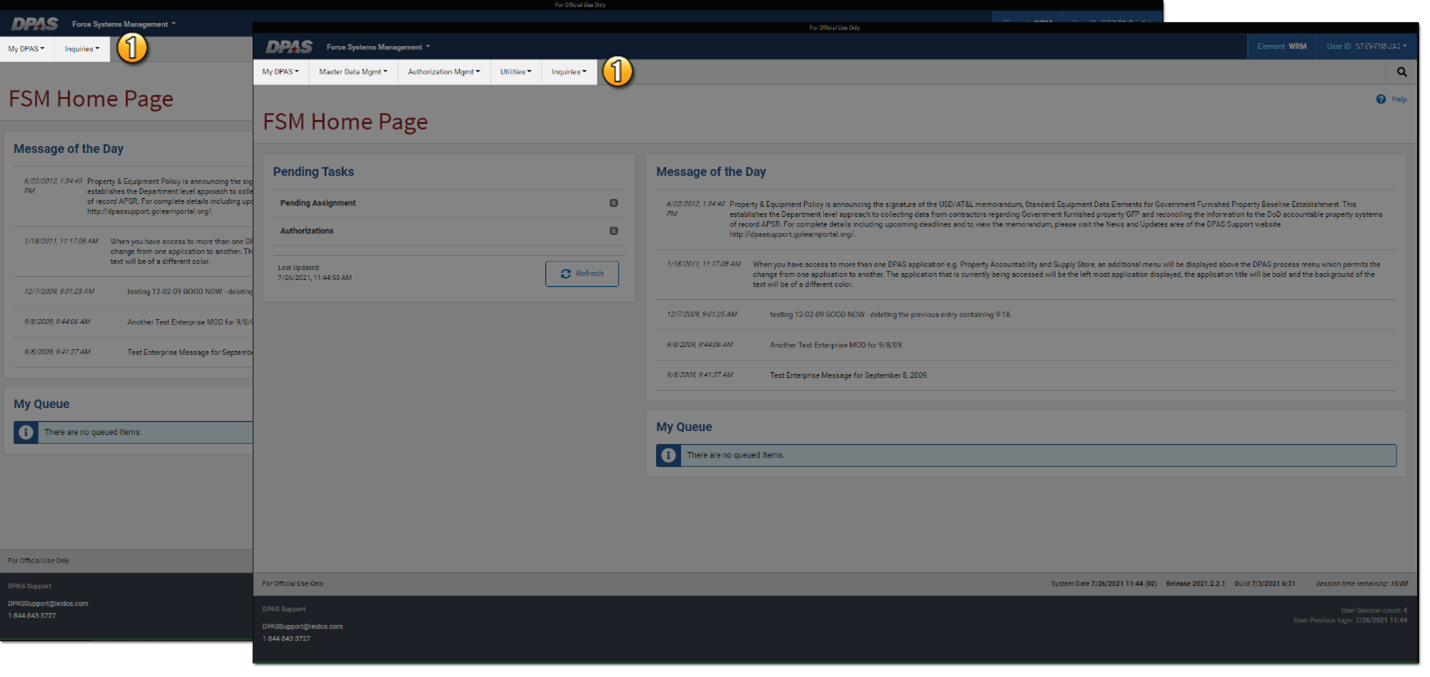The height and width of the screenshot is (677, 1430).
Task: Click DPASSupport@leidos.com in the front window footer
Action: (x=302, y=626)
